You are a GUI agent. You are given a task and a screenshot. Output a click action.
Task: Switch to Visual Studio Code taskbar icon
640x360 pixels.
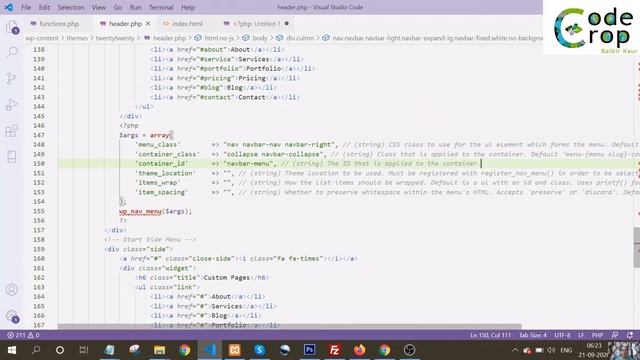210,350
